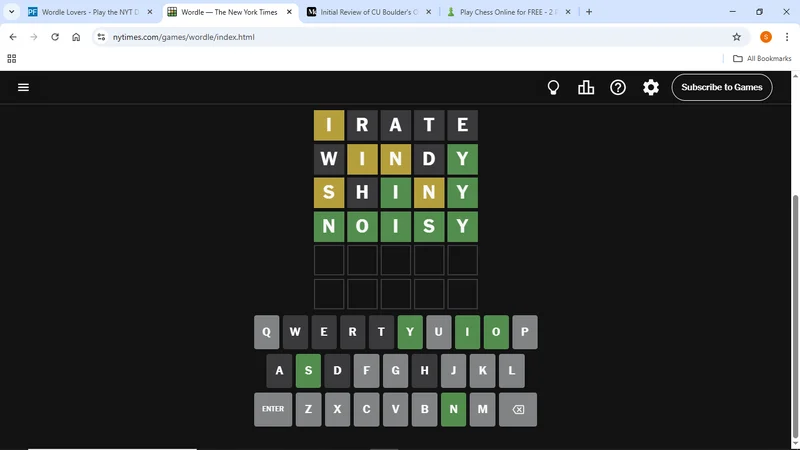Open the hints lightbulb icon
This screenshot has height=450, width=800.
point(553,87)
